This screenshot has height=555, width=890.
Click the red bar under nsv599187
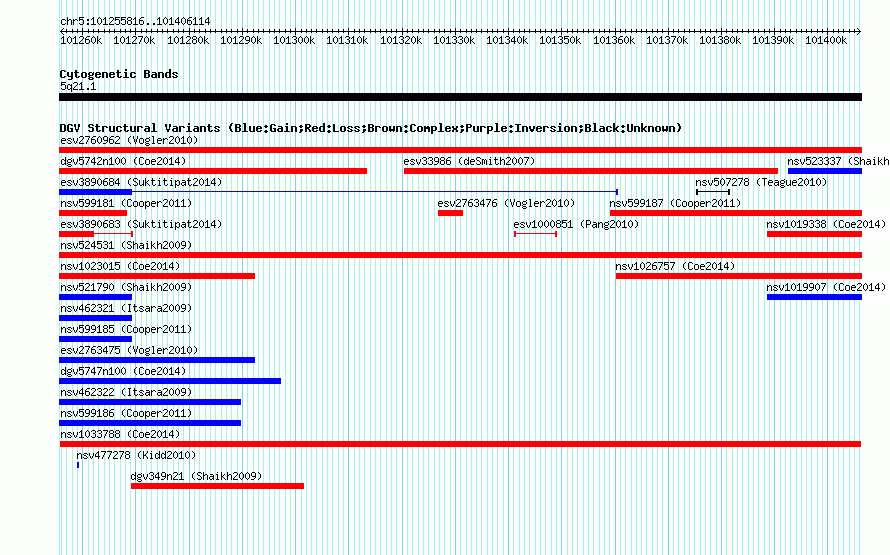(x=736, y=213)
